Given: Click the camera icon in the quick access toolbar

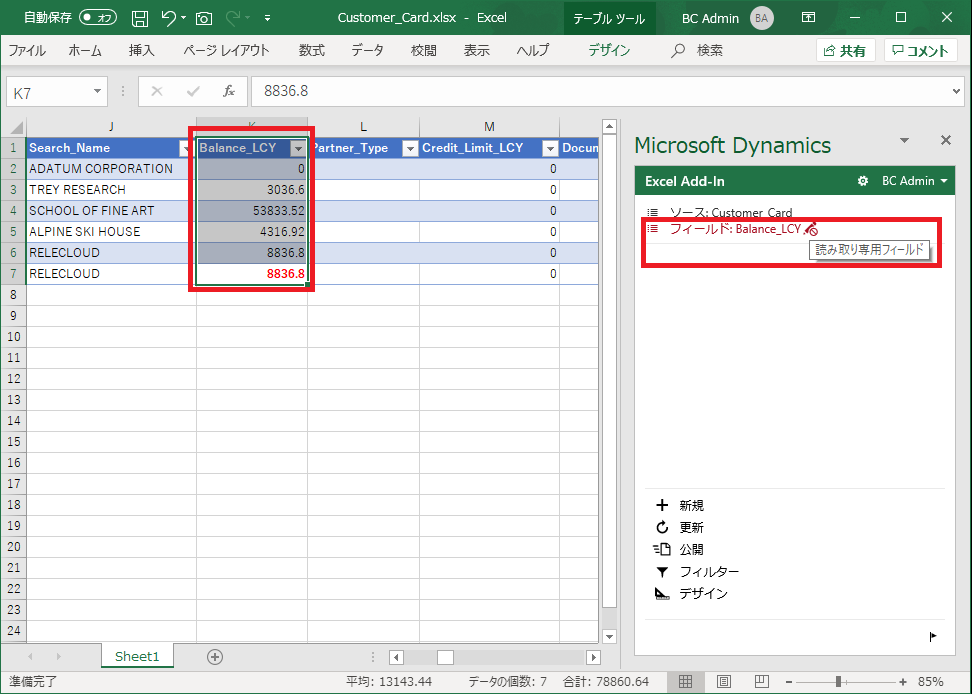Looking at the screenshot, I should coord(203,18).
